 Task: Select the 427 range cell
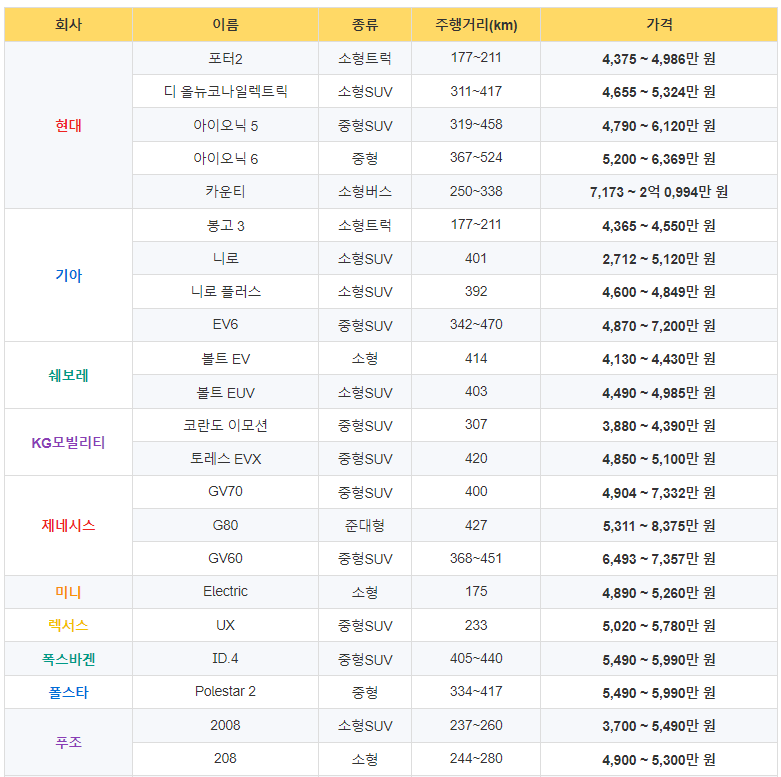click(x=476, y=525)
